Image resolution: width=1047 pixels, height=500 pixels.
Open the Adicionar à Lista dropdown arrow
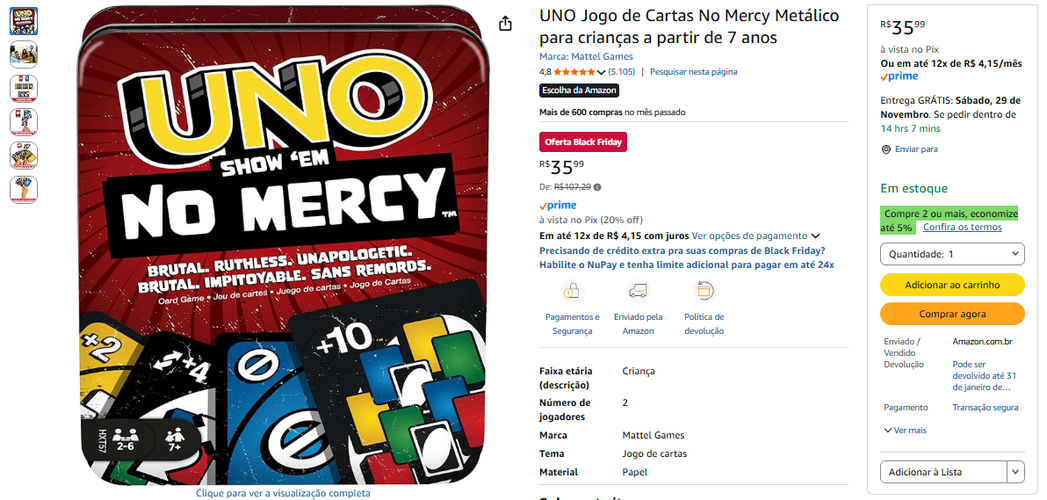click(x=1015, y=472)
